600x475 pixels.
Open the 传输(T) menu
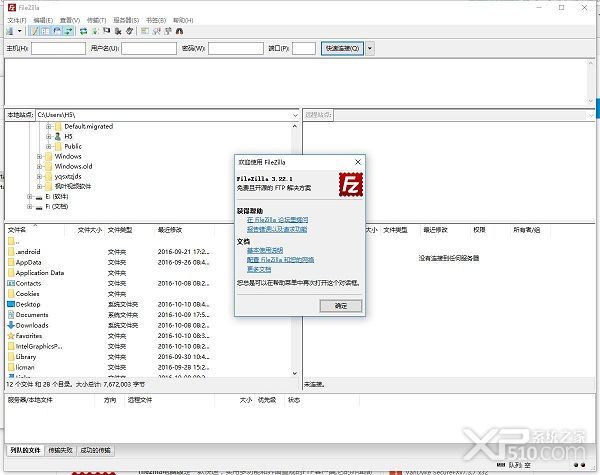pos(96,20)
